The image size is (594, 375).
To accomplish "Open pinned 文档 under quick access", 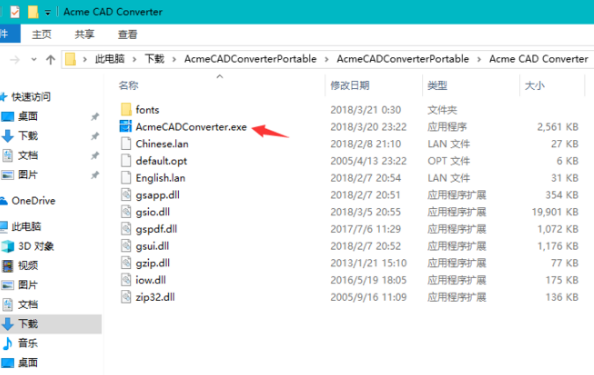I will (x=28, y=155).
